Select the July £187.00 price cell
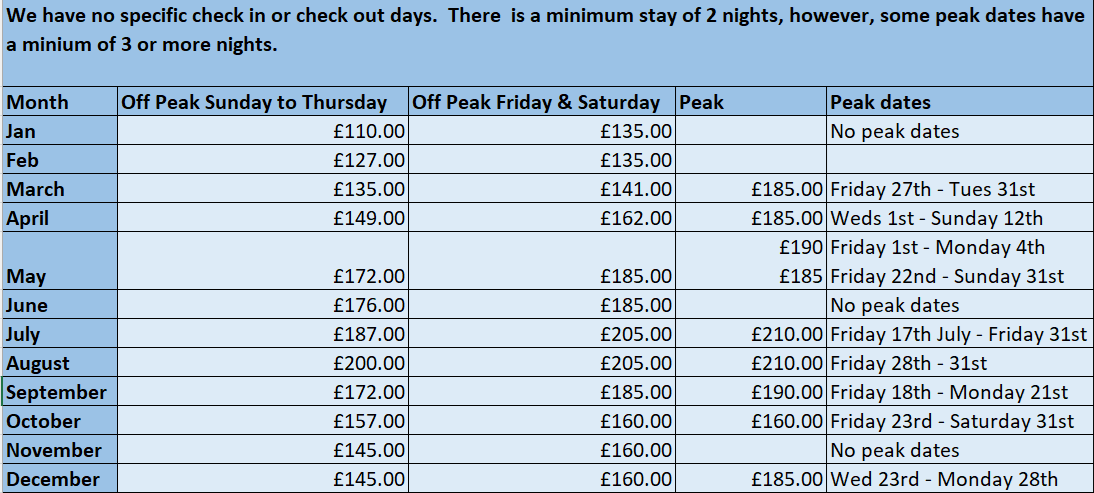The image size is (1094, 493). click(x=263, y=334)
